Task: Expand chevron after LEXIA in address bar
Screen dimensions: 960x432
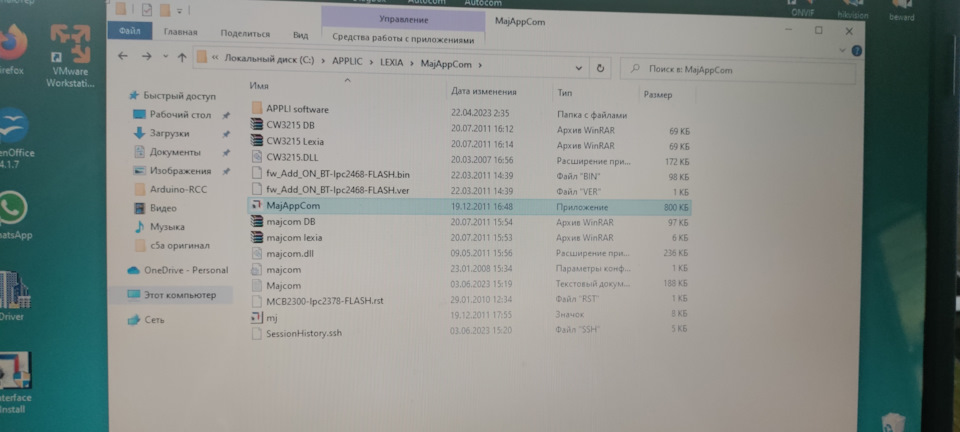Action: click(411, 63)
